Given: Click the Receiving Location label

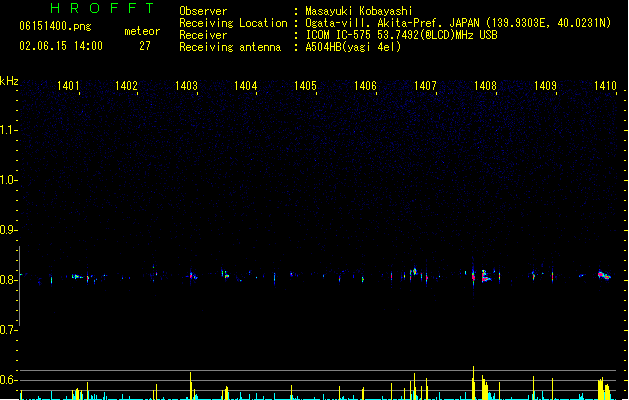Looking at the screenshot, I should [x=233, y=23].
